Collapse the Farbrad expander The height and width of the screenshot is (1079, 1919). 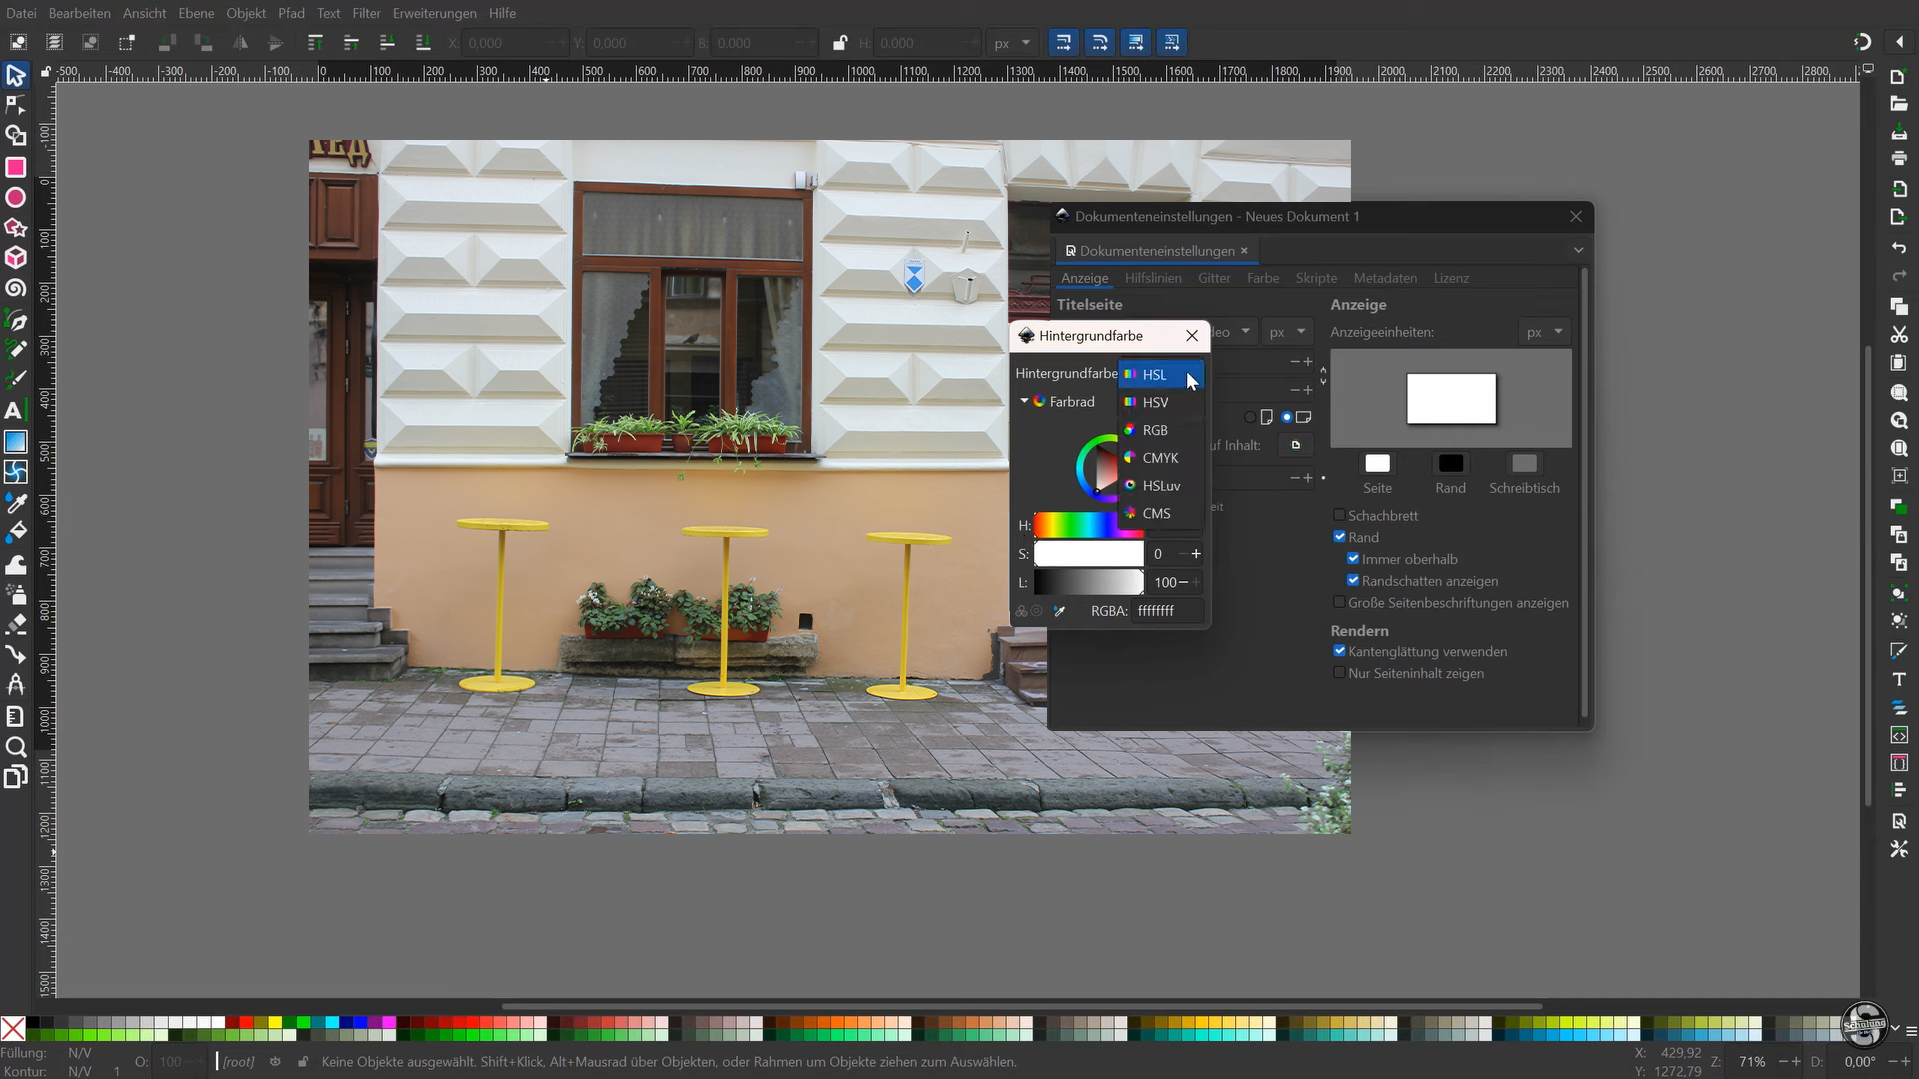1026,401
